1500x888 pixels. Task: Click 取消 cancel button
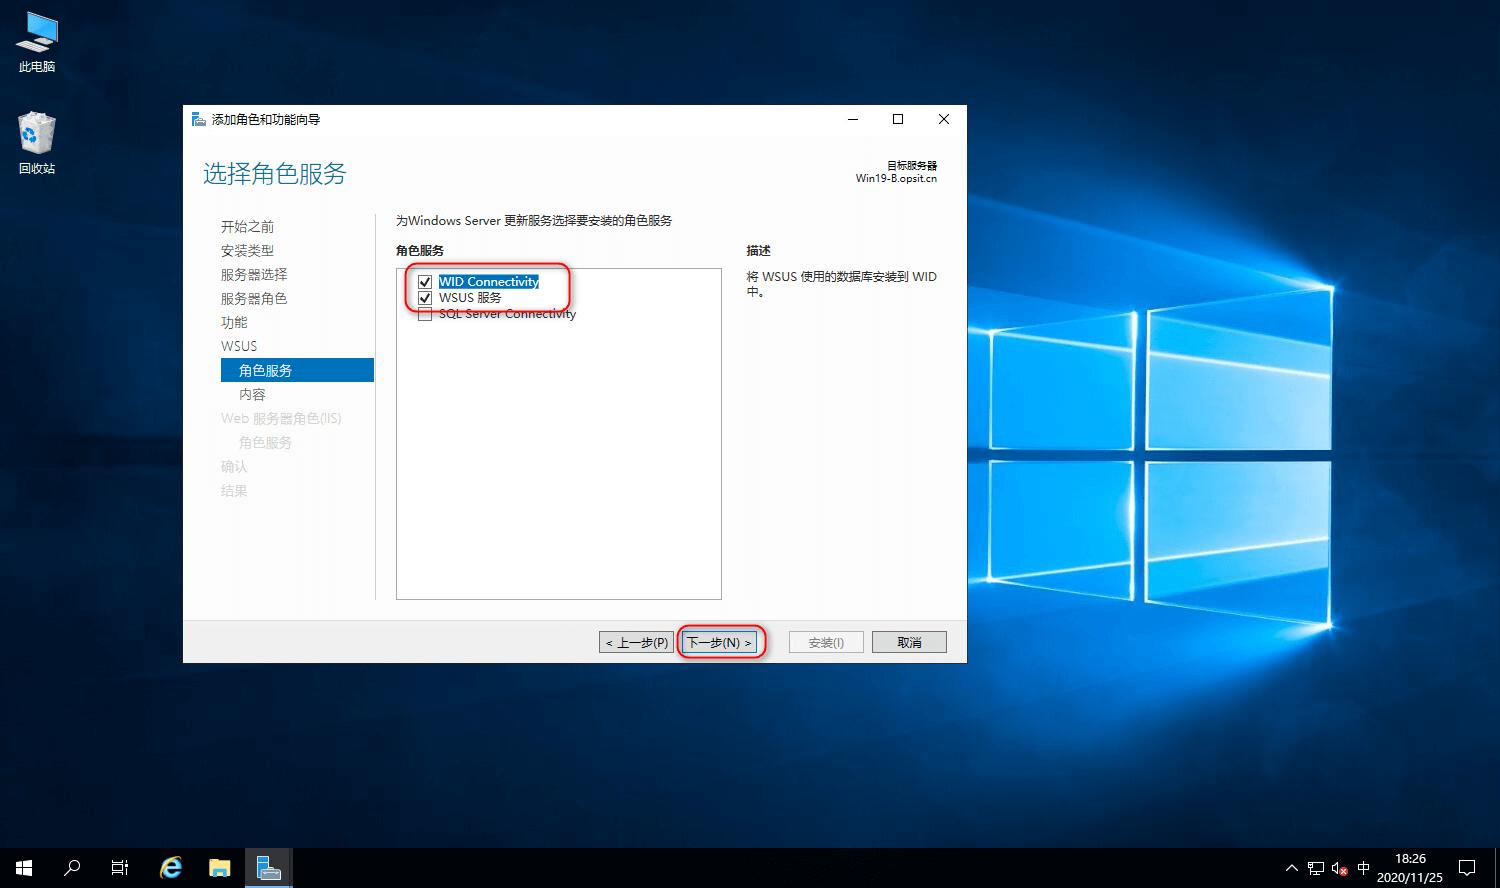(909, 642)
